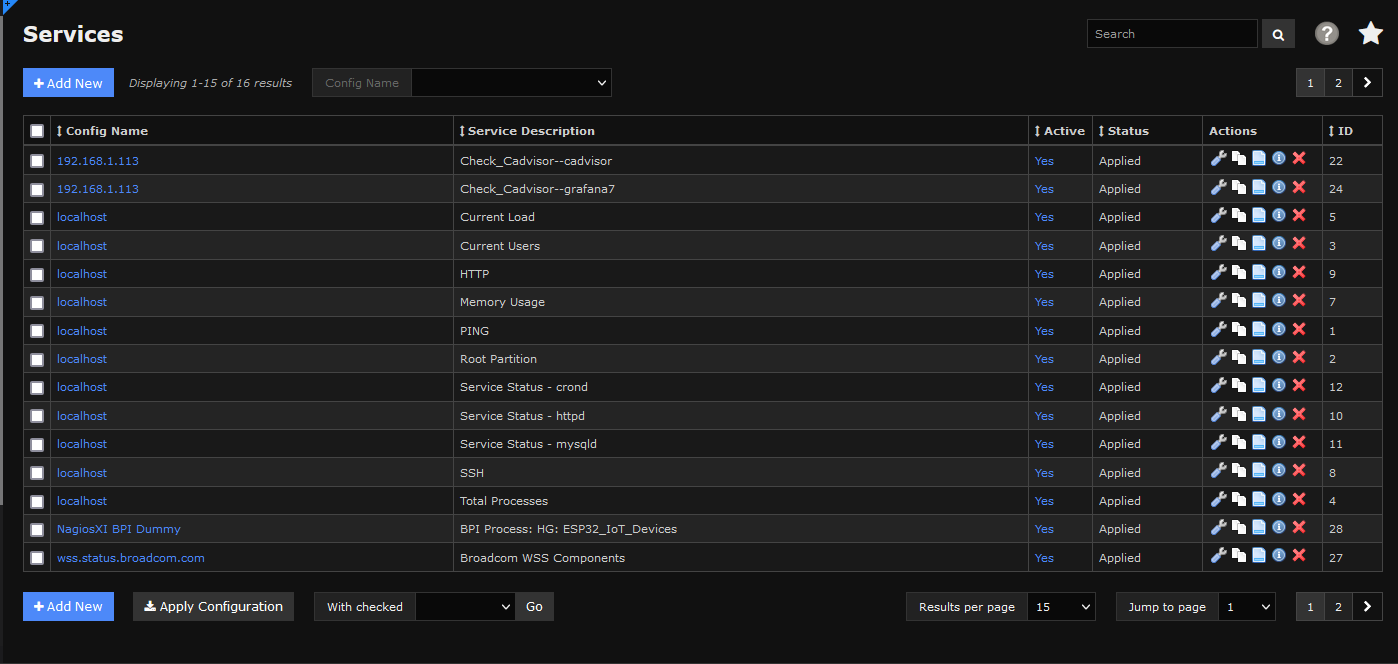Delete the SSH service using the red X
This screenshot has height=664, width=1398.
click(x=1299, y=471)
